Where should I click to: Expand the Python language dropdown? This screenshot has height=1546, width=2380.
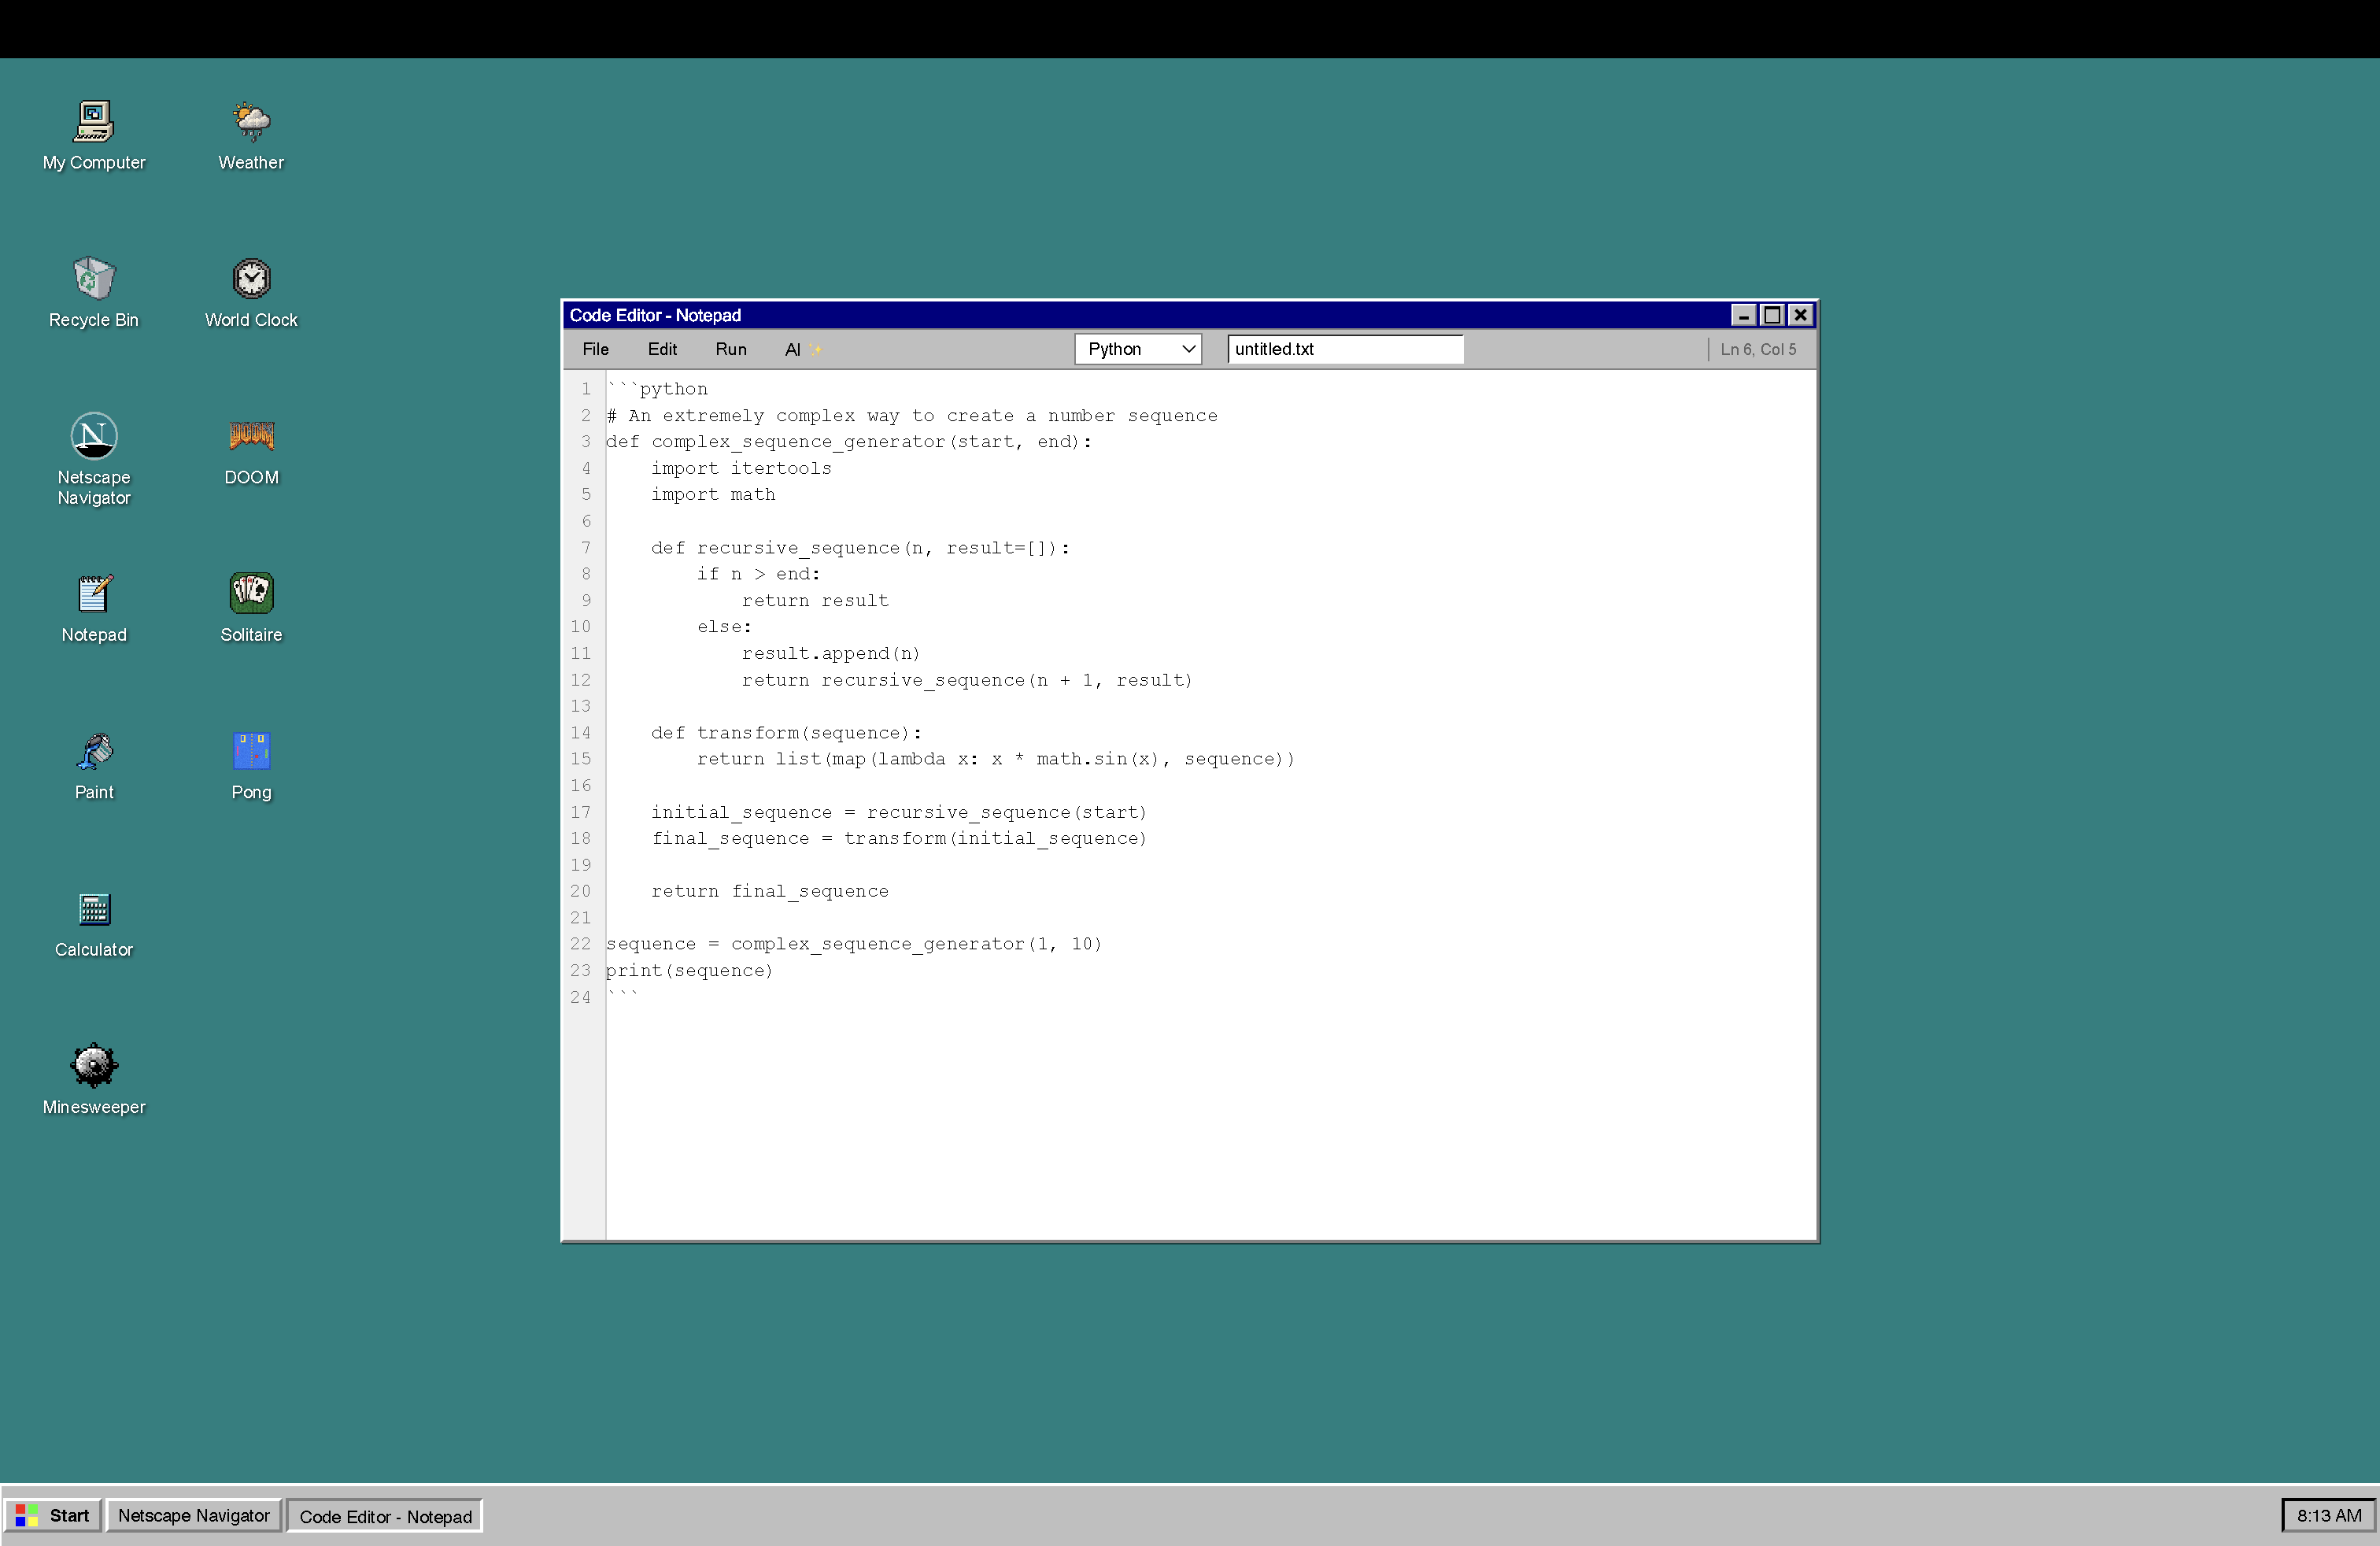click(1138, 349)
